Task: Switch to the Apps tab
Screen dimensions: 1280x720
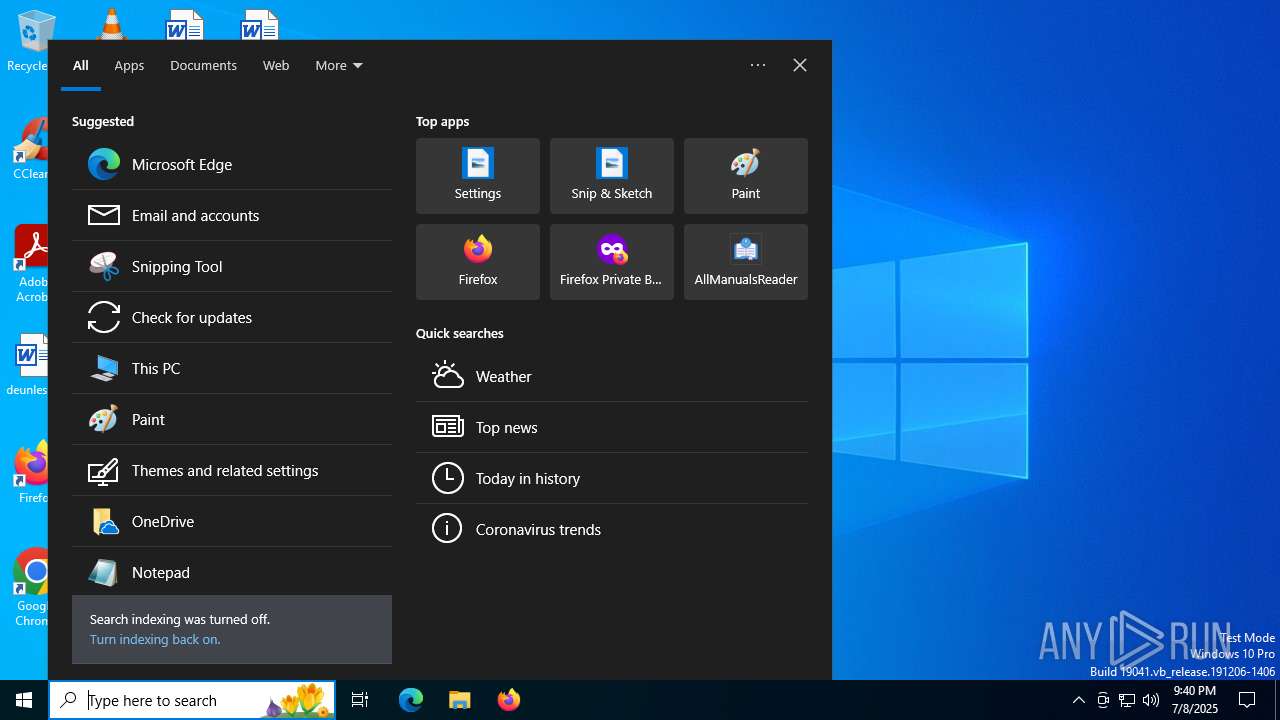Action: click(x=129, y=66)
